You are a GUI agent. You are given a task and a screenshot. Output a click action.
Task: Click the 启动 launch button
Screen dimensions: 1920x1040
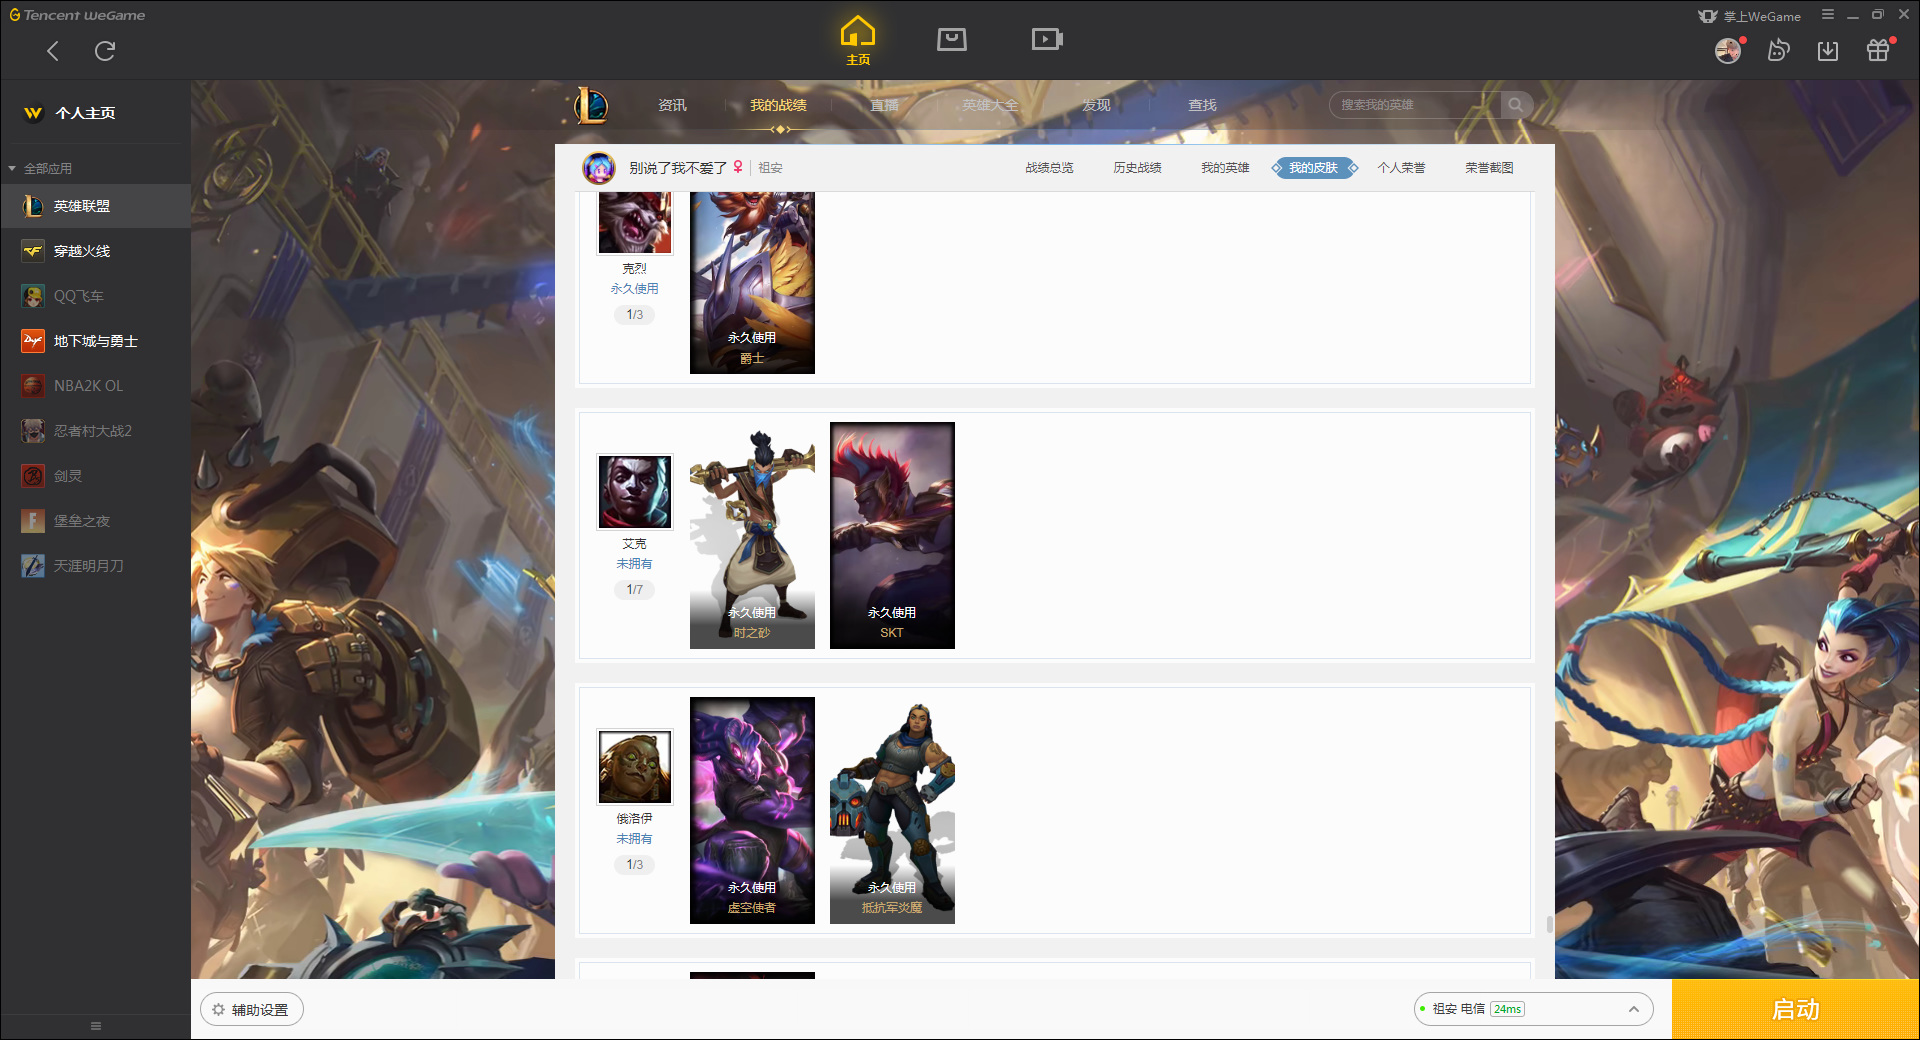[1796, 1010]
